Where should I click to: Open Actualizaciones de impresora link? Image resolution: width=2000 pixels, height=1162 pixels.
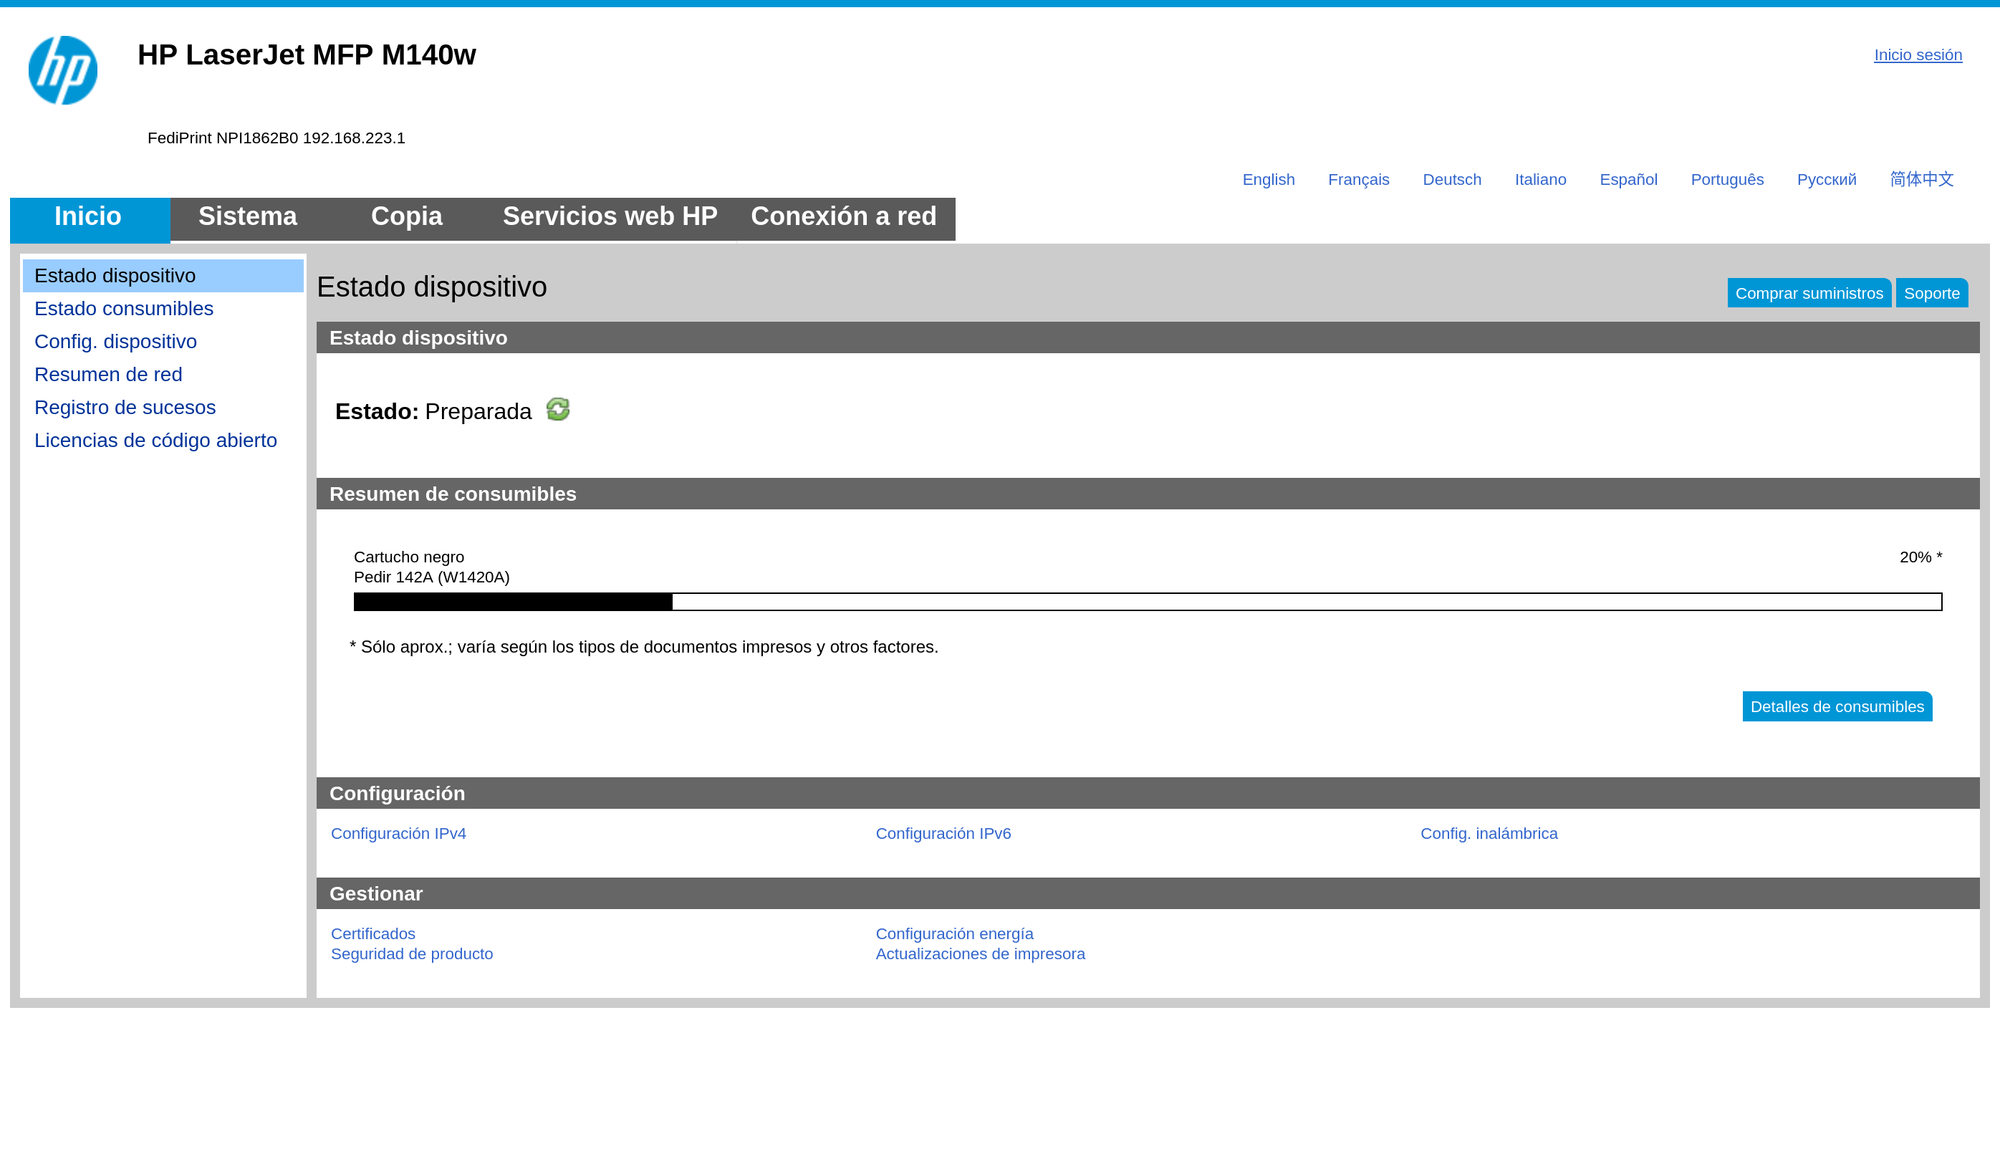tap(980, 954)
